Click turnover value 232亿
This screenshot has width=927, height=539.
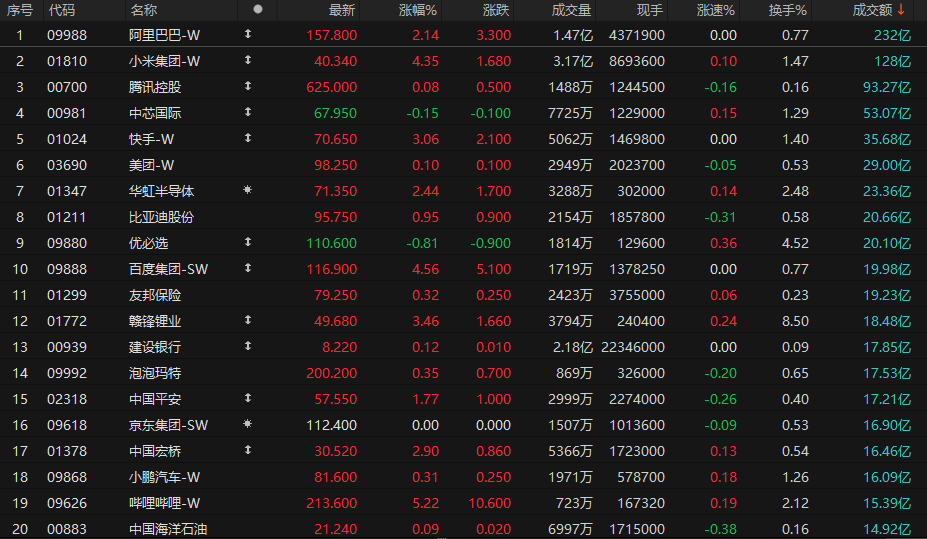[x=893, y=35]
